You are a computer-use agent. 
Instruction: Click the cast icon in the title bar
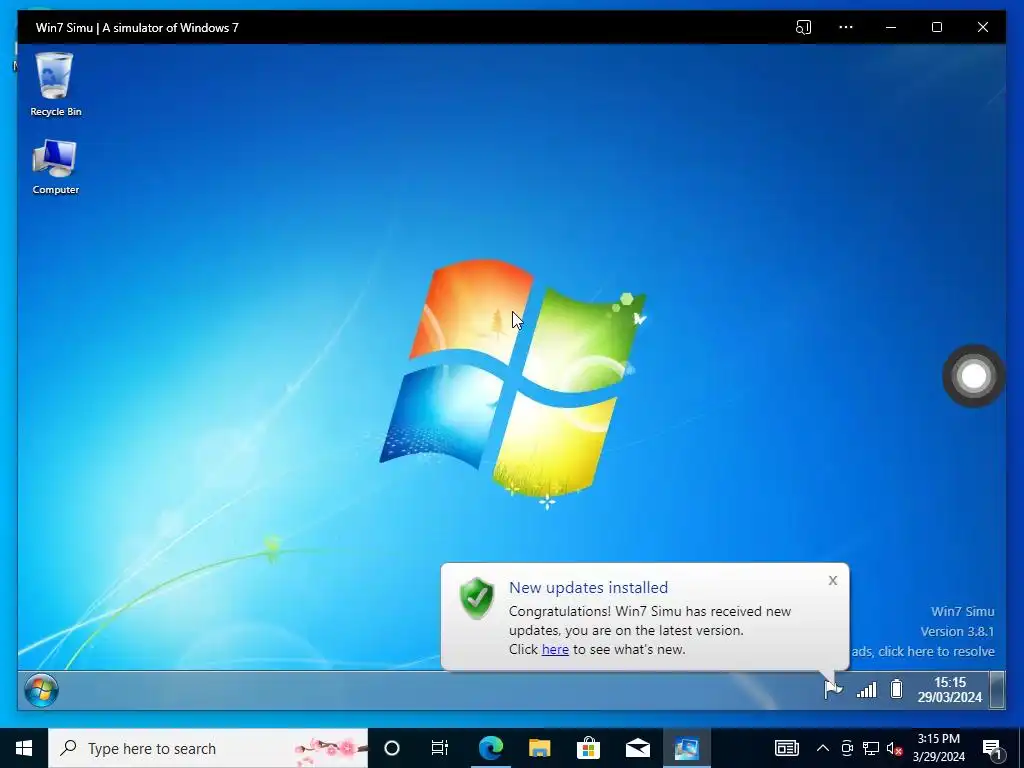click(x=803, y=27)
